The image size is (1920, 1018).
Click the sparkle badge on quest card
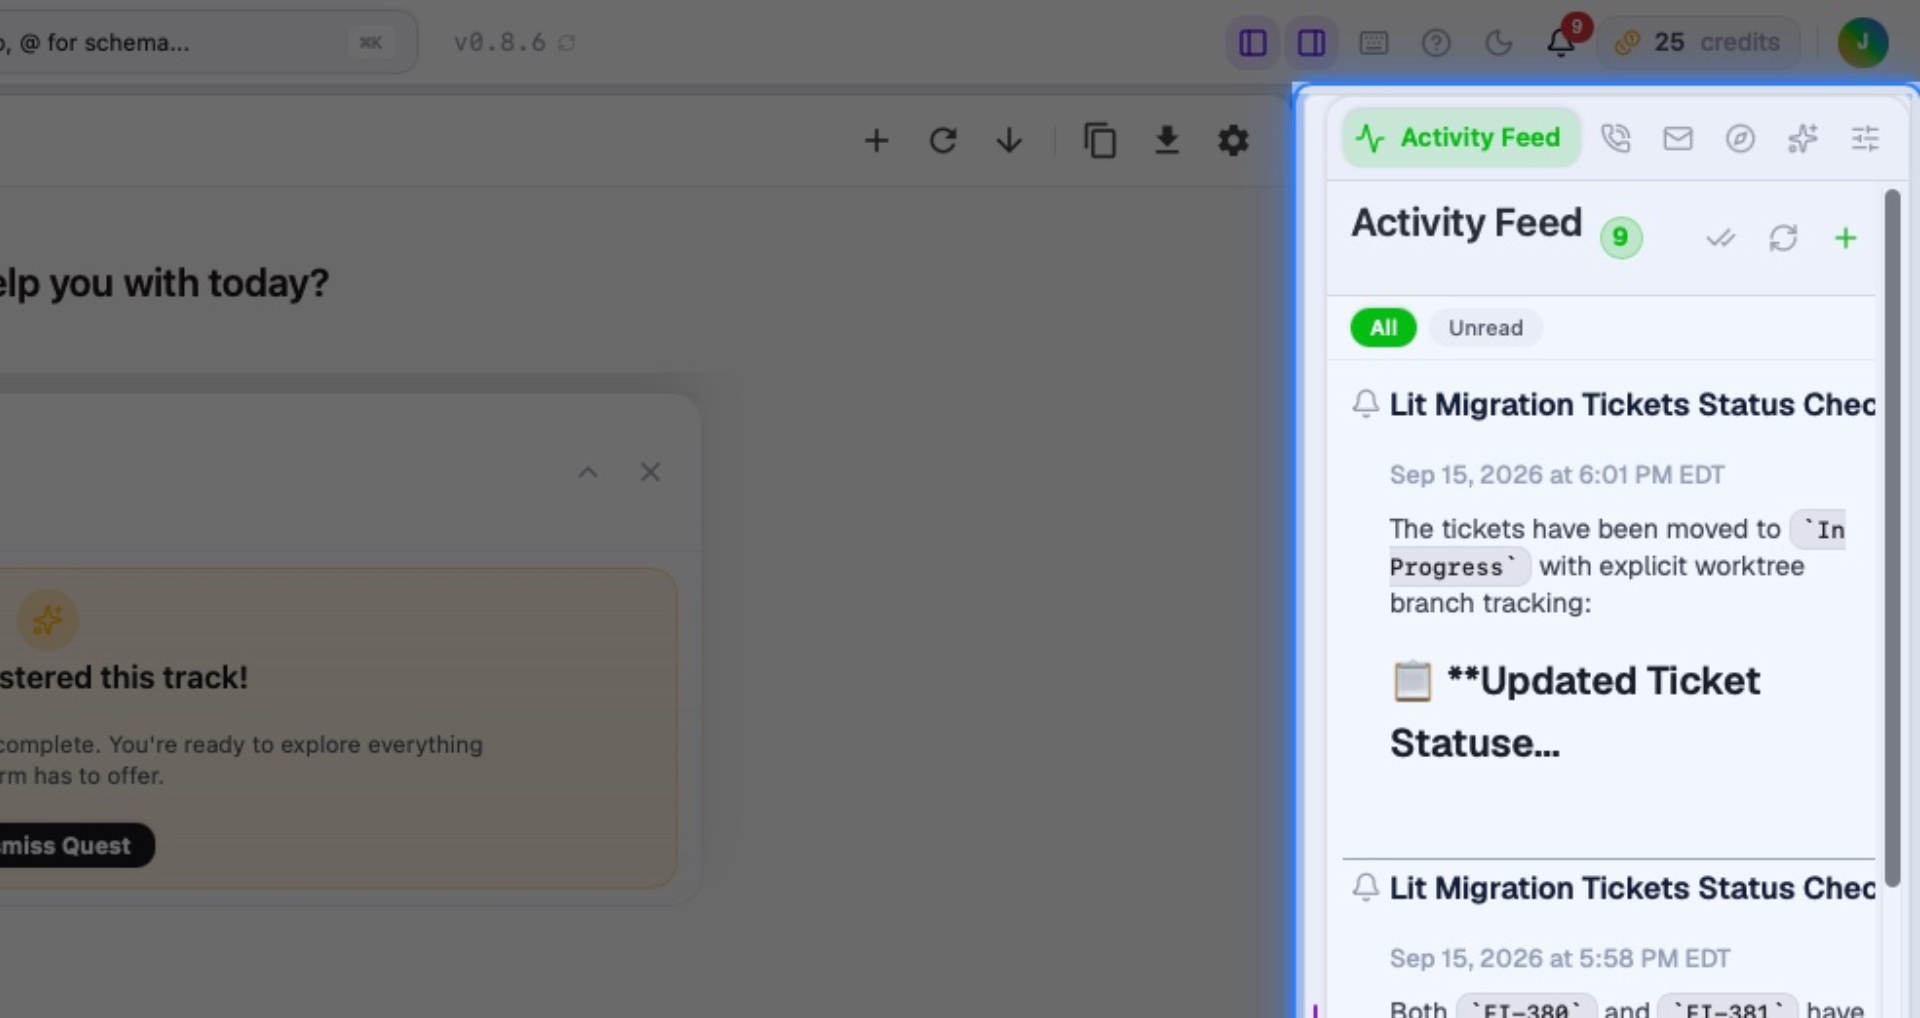(x=47, y=621)
